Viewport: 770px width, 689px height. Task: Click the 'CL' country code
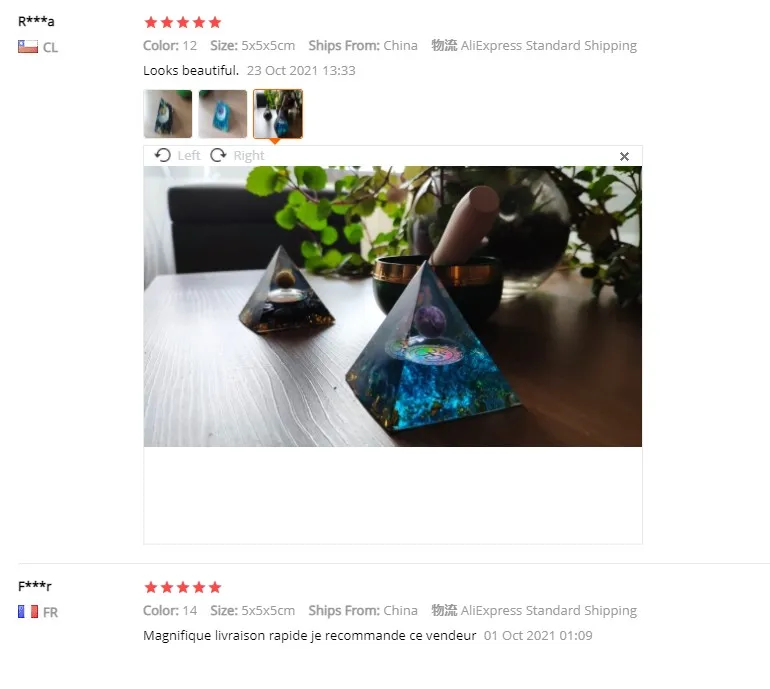(x=50, y=48)
